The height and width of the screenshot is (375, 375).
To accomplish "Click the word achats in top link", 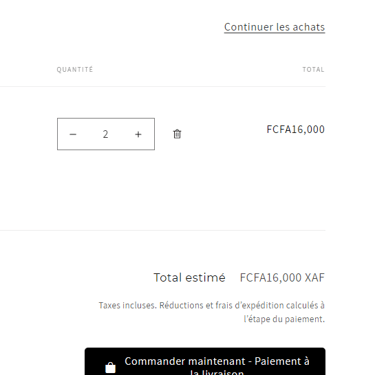I will pos(309,27).
